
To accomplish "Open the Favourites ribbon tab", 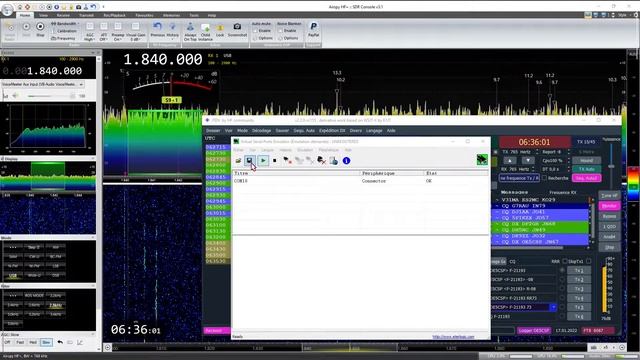I will point(144,15).
